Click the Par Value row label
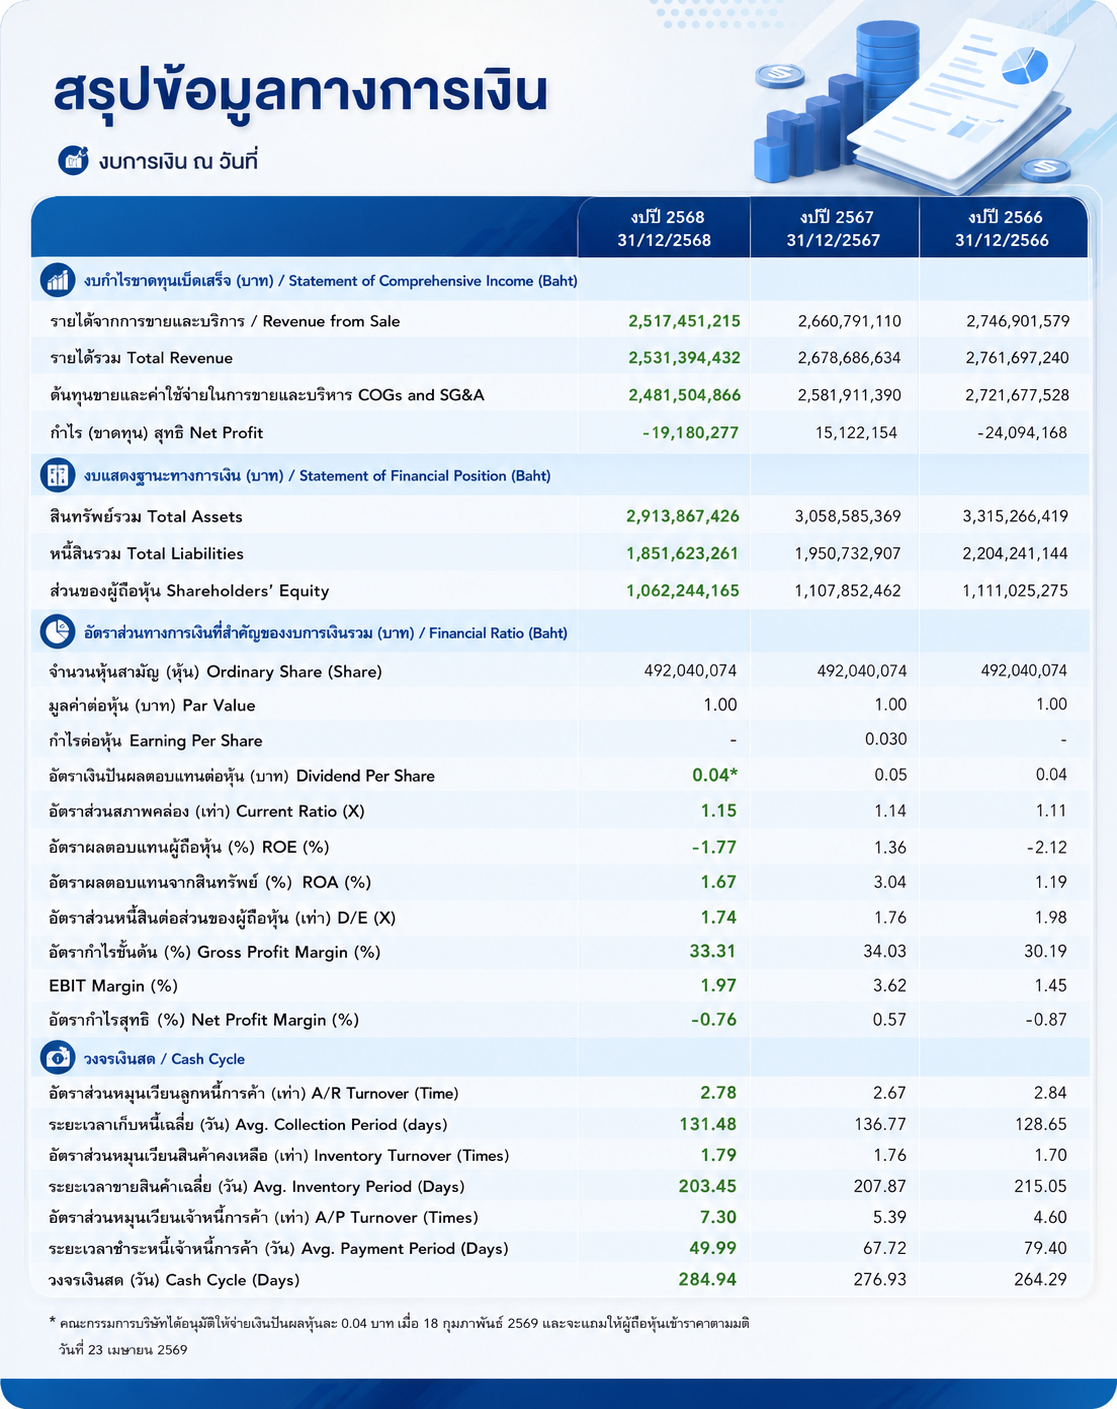 pyautogui.click(x=152, y=706)
